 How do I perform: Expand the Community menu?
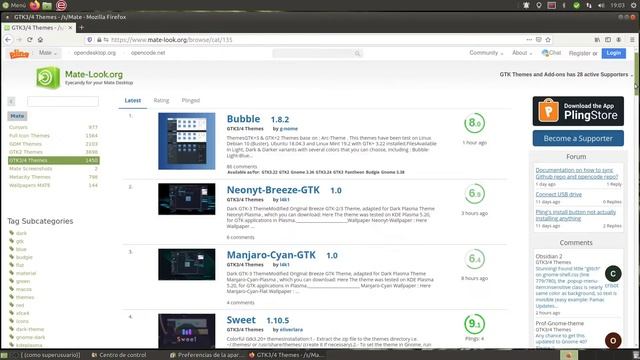(486, 53)
